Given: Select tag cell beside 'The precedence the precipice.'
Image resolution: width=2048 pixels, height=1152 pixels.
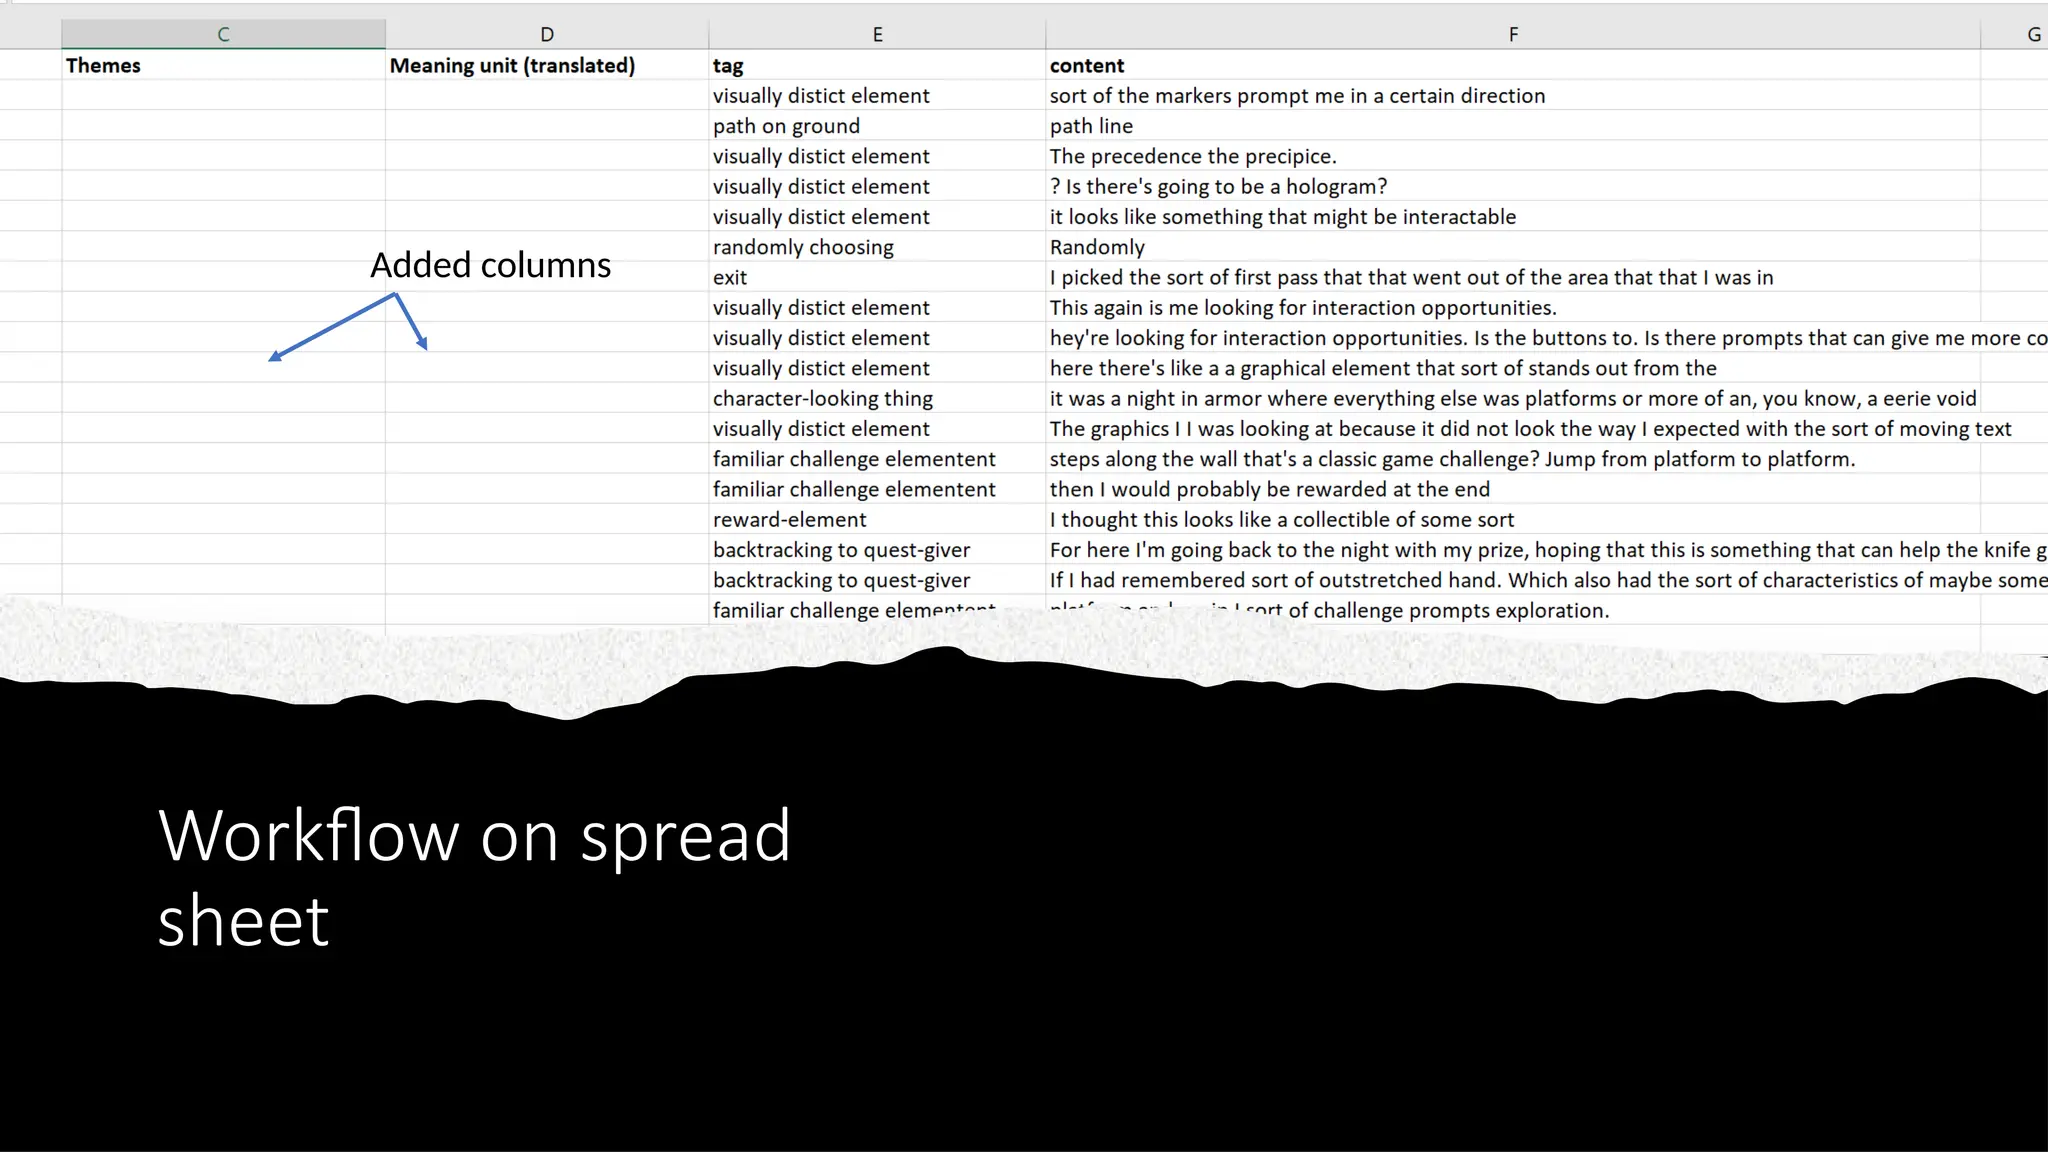Looking at the screenshot, I should click(877, 156).
